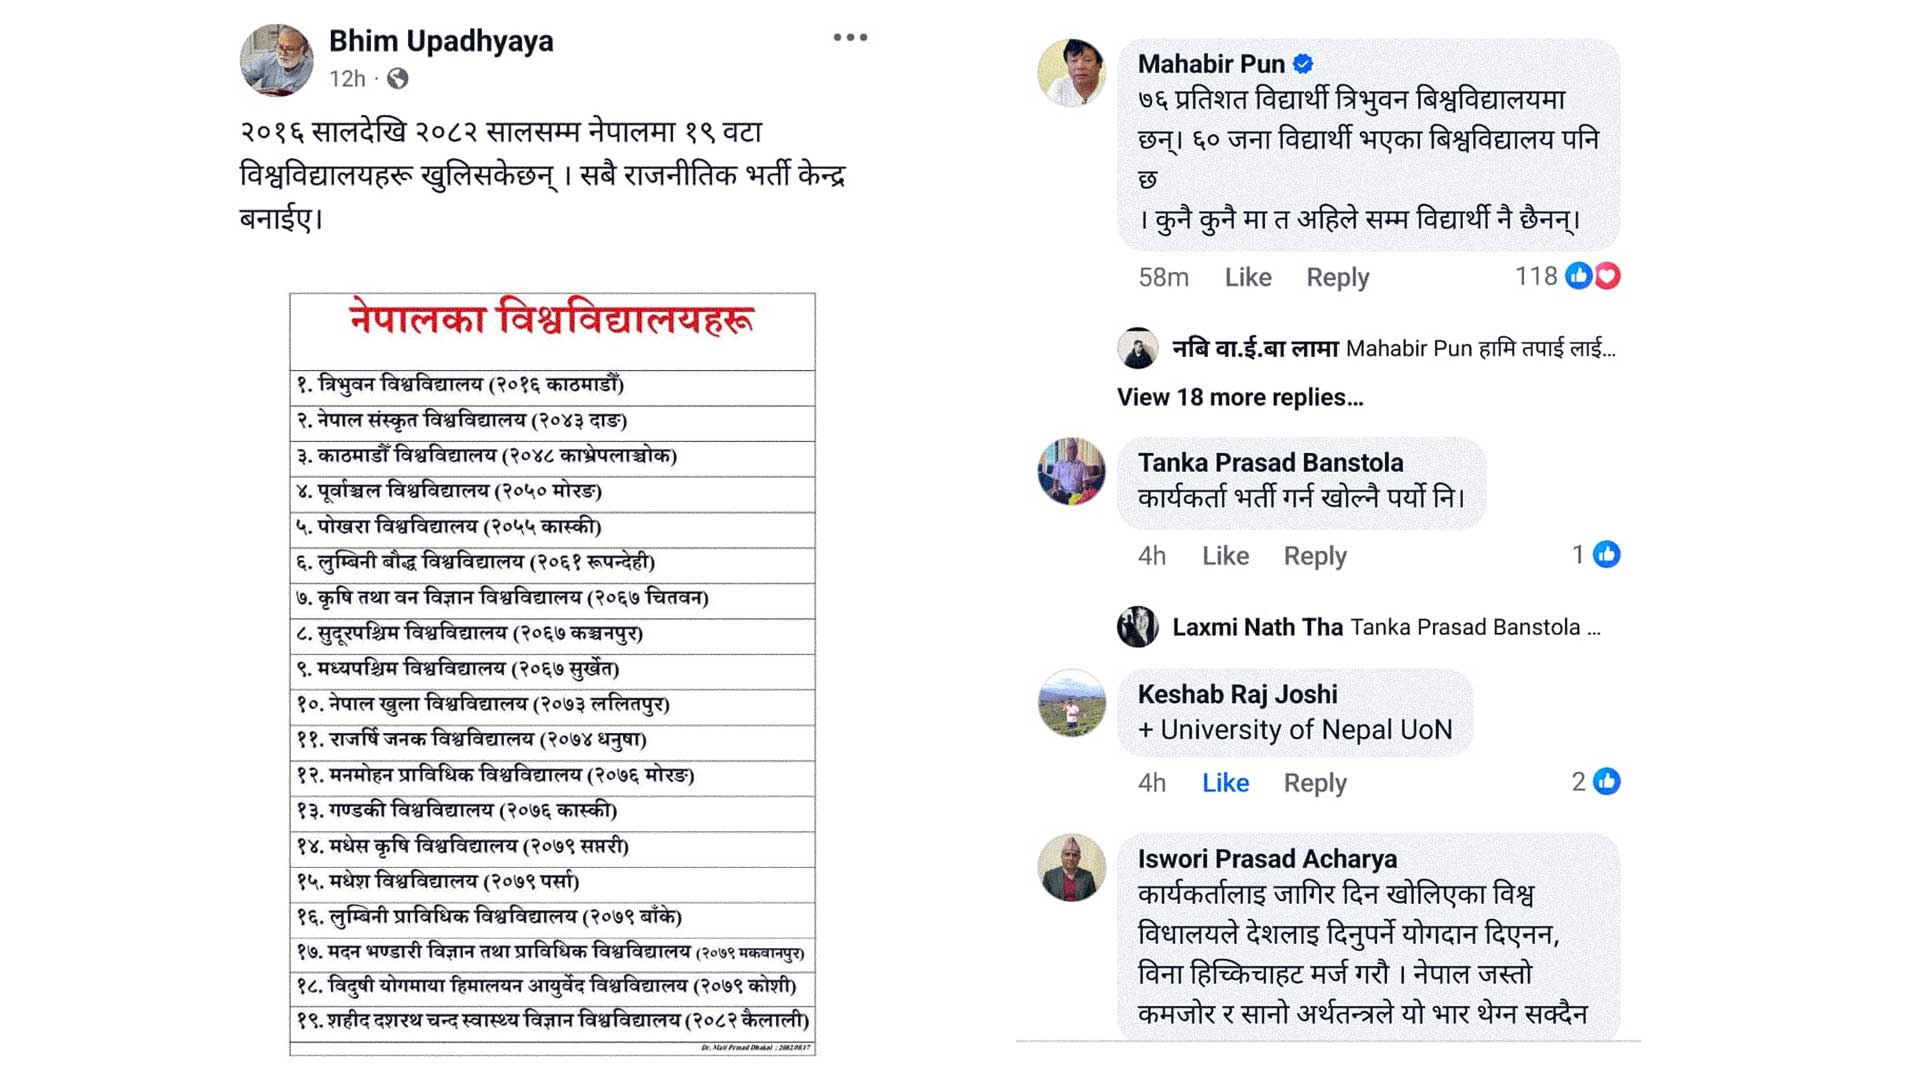Open Mahabir Pun's profile avatar
The width and height of the screenshot is (1920, 1080).
(x=1071, y=72)
